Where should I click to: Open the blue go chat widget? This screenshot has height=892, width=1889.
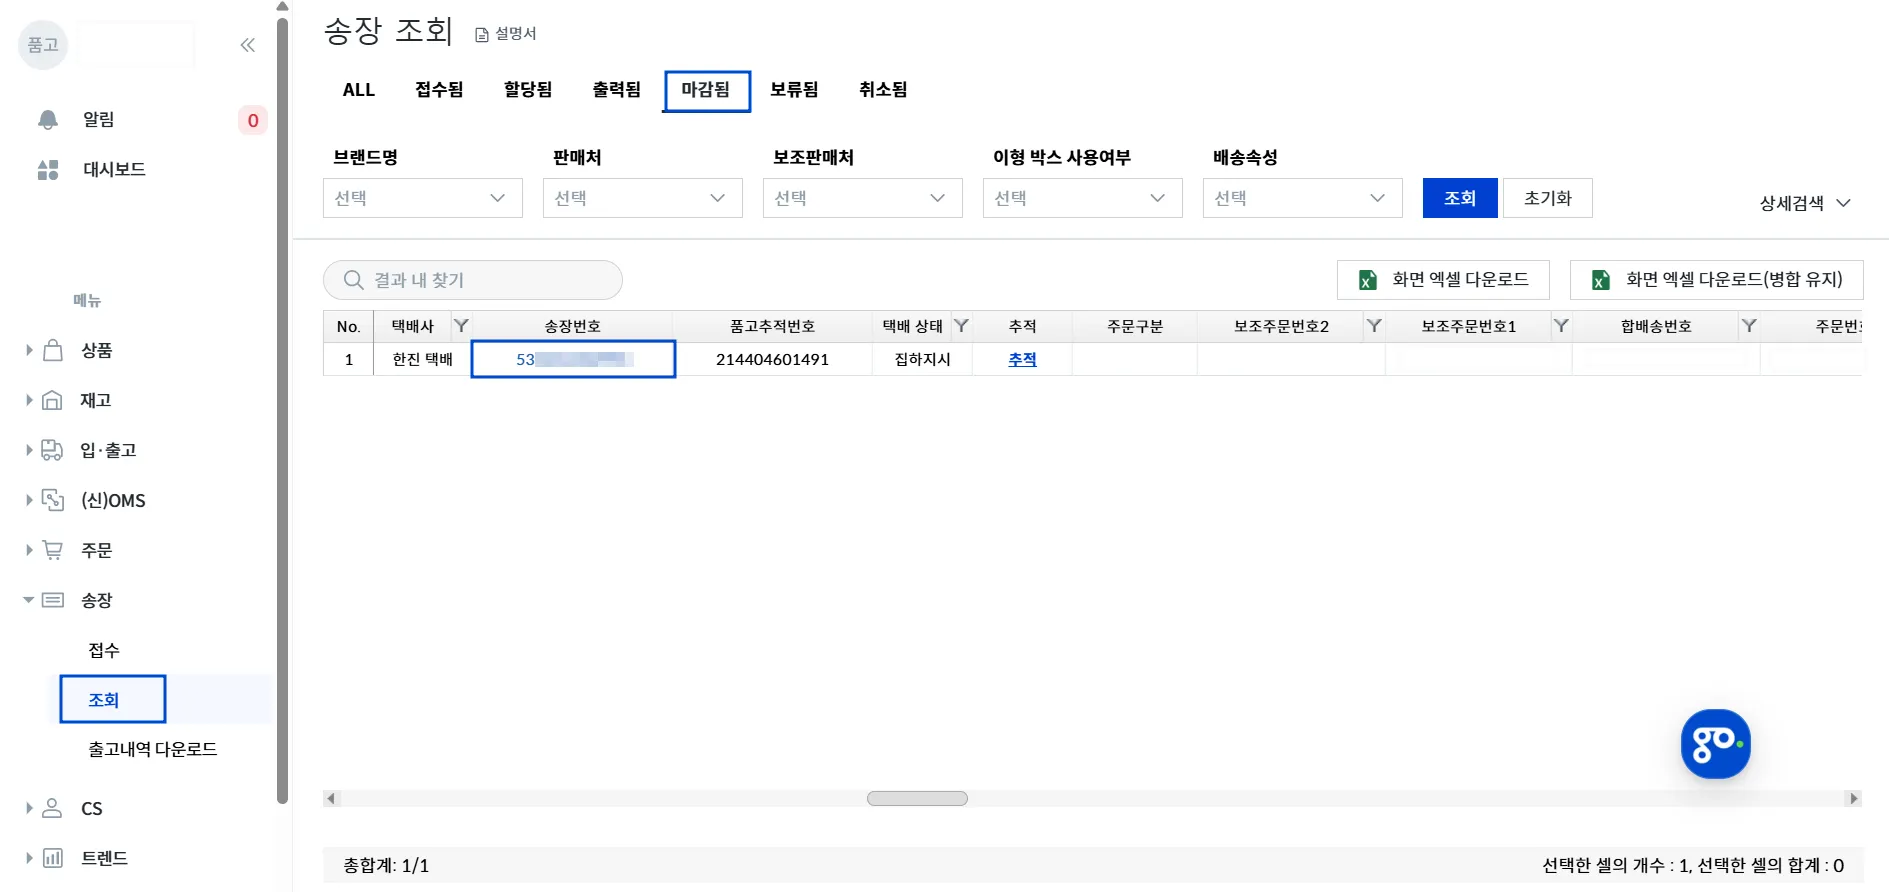(1716, 744)
